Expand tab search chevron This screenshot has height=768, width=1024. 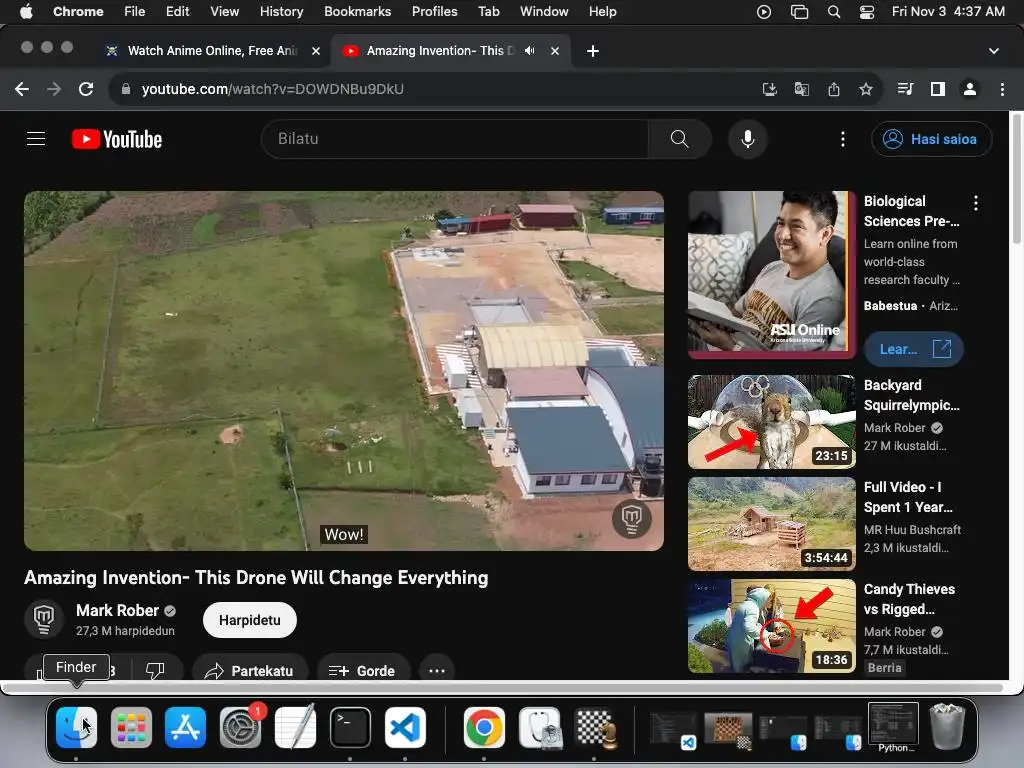coord(993,51)
